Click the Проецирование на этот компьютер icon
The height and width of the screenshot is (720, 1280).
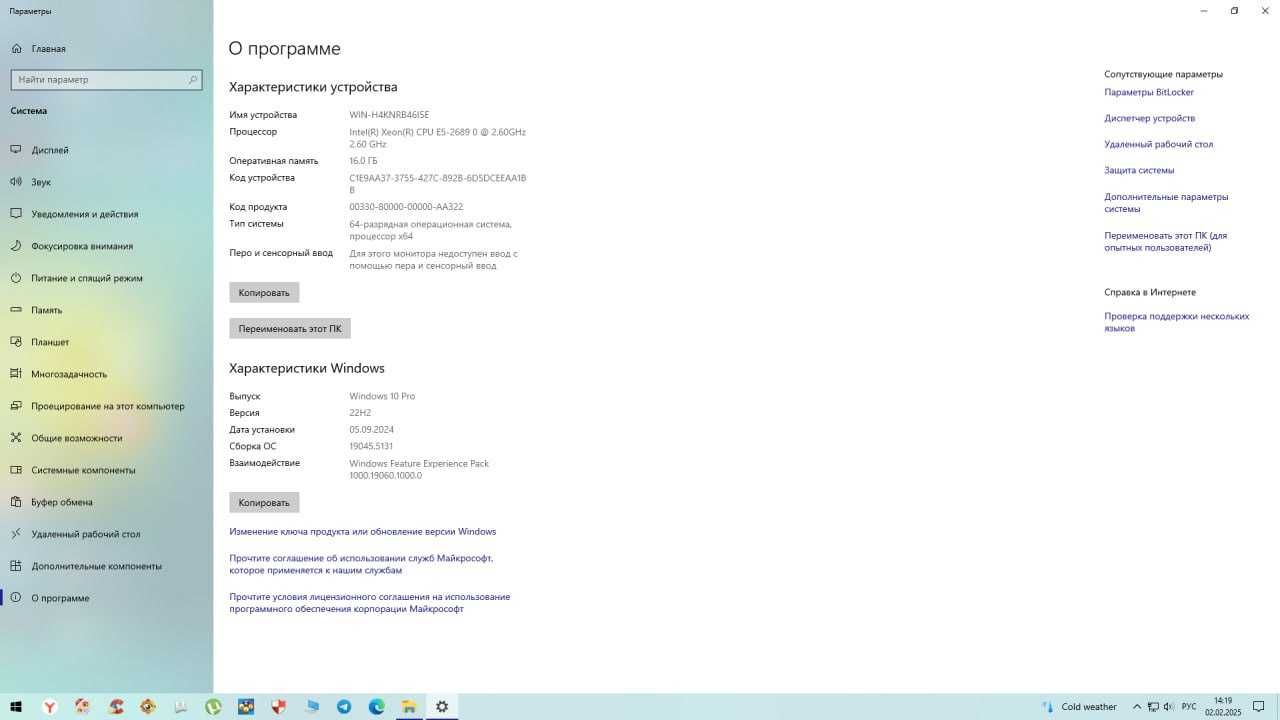[16, 406]
